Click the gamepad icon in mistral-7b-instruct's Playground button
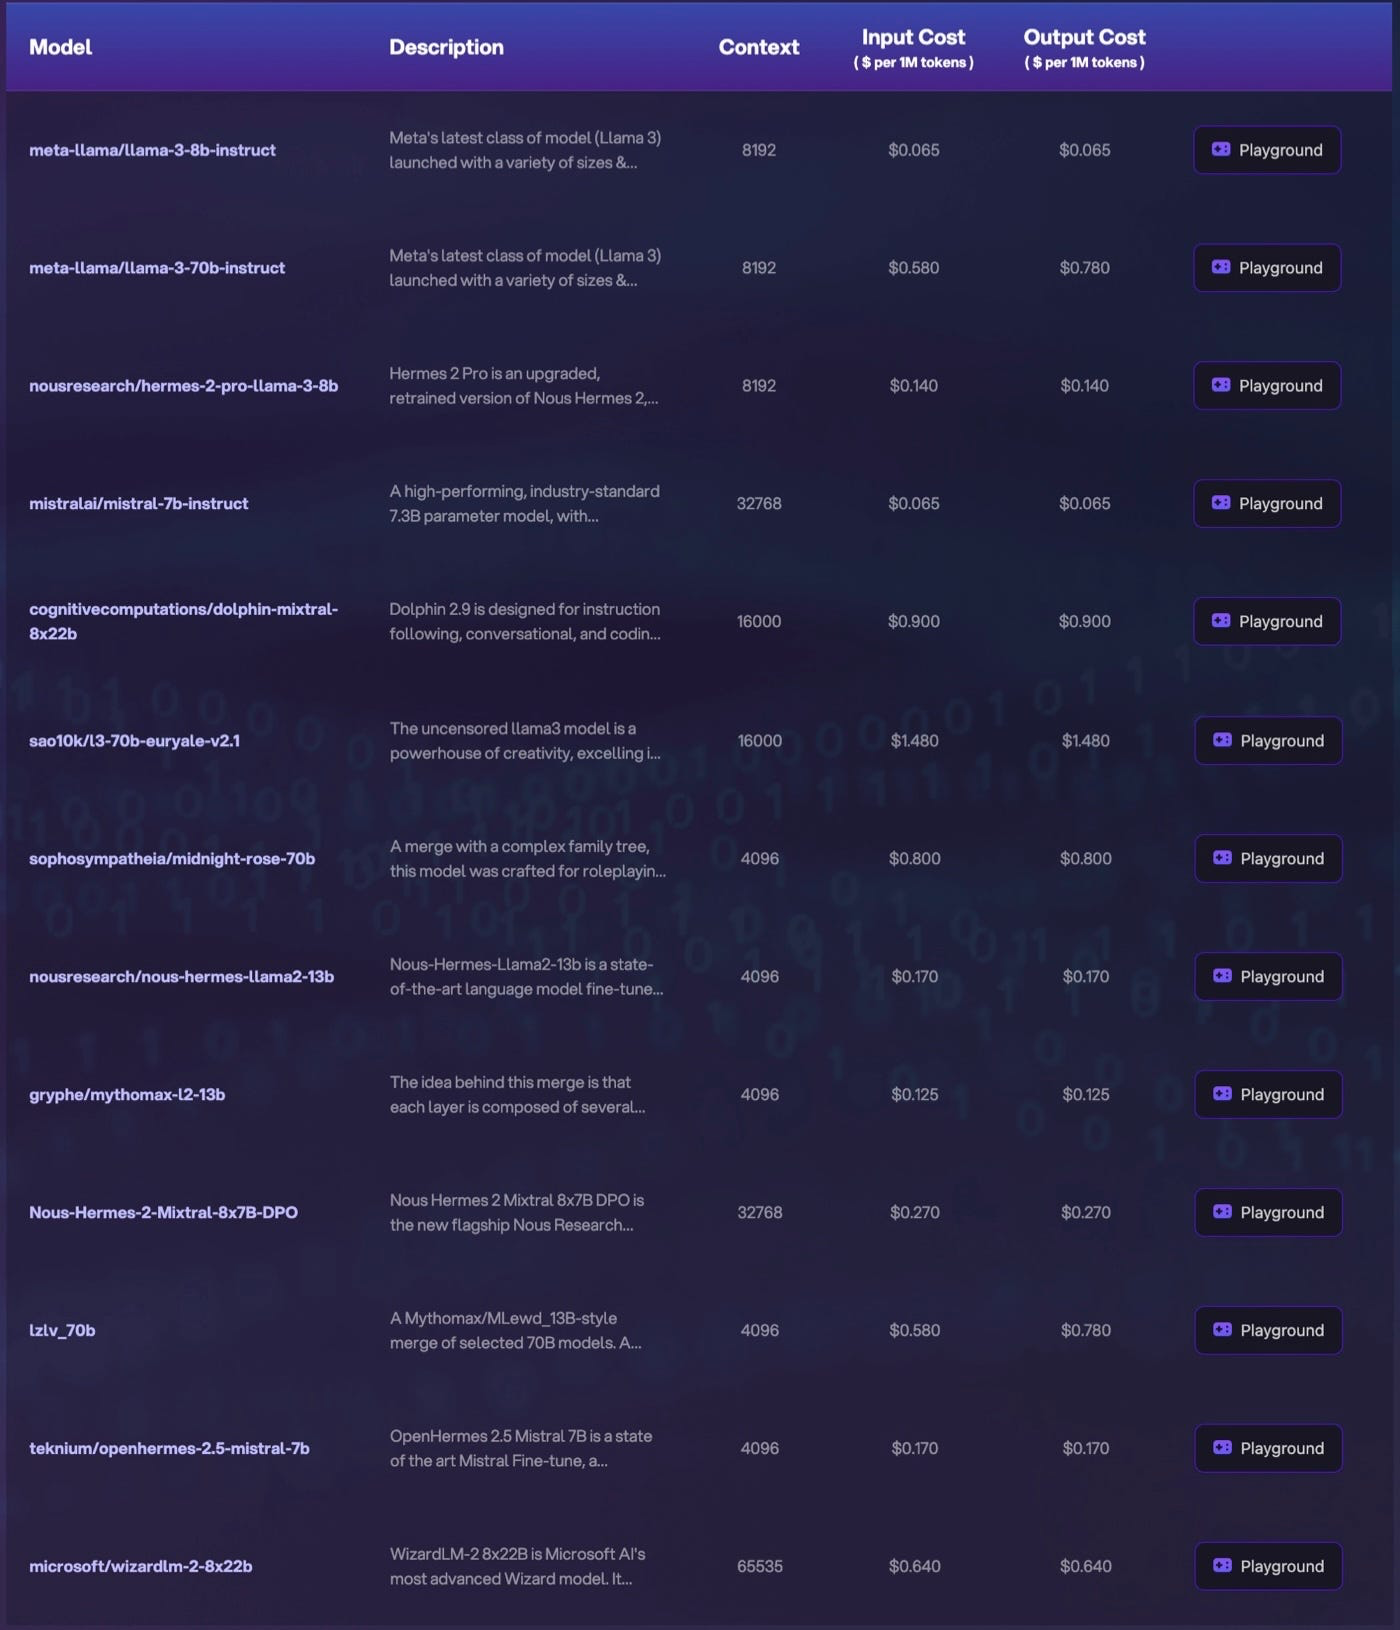 pos(1221,503)
